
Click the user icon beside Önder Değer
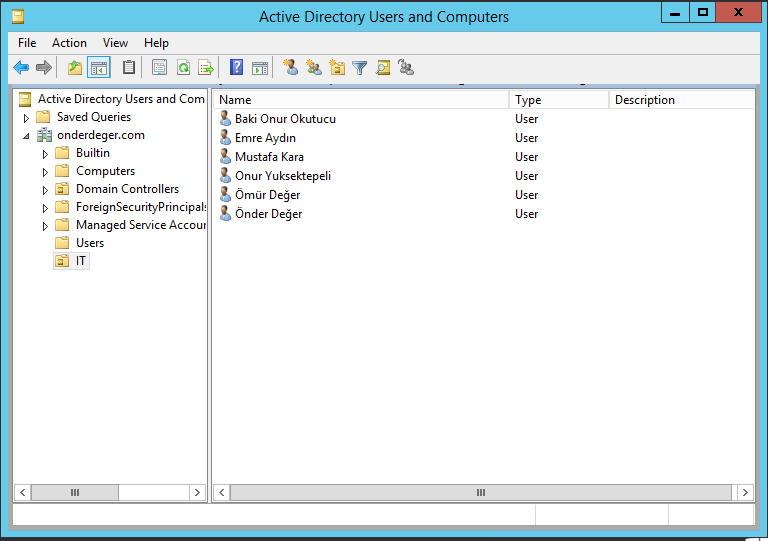pyautogui.click(x=225, y=213)
